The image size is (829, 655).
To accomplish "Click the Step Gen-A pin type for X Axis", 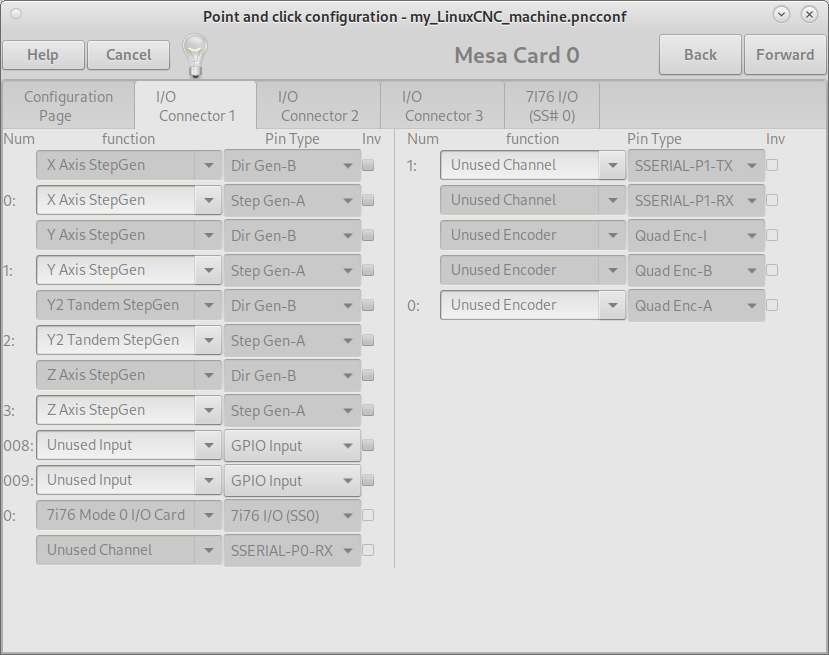I will pos(292,200).
